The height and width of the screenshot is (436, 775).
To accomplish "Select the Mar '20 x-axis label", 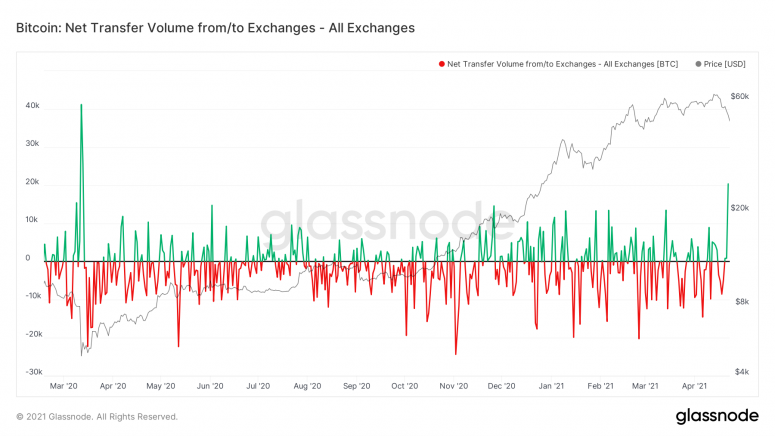I will pyautogui.click(x=63, y=386).
